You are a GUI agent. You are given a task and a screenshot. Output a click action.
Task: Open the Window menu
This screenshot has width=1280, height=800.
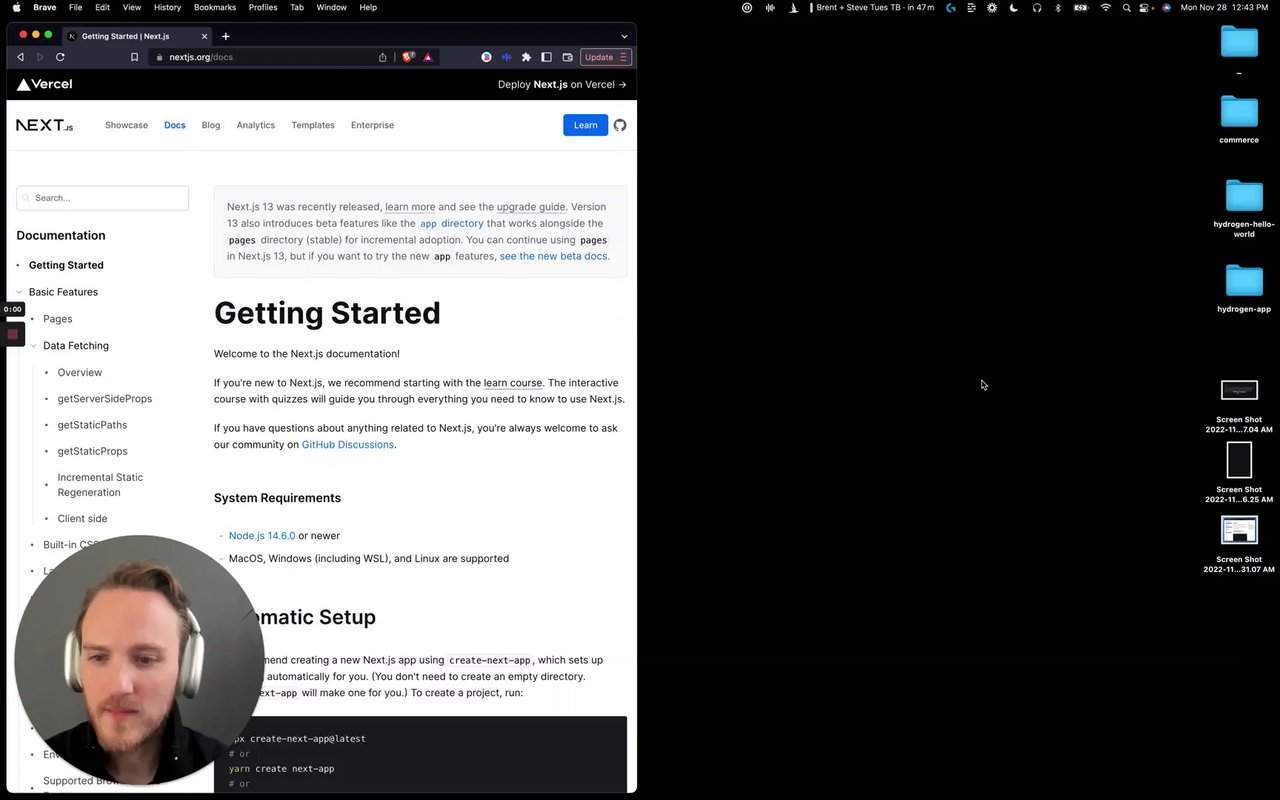(x=331, y=7)
